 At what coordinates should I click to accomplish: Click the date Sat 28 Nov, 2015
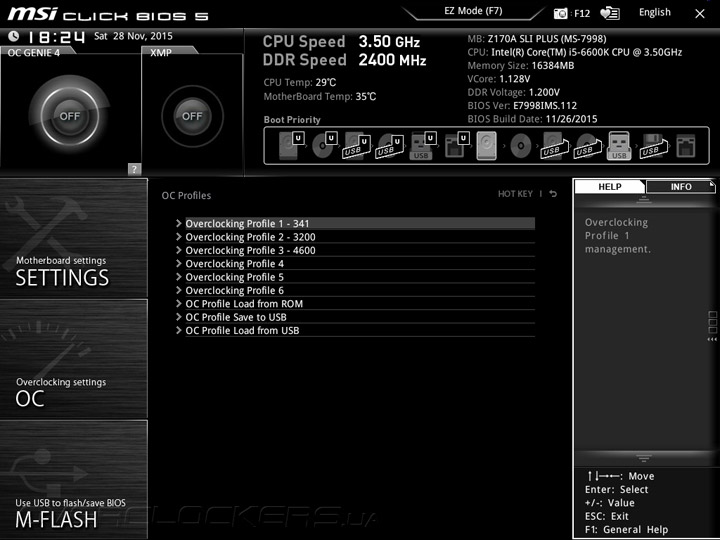pyautogui.click(x=133, y=36)
